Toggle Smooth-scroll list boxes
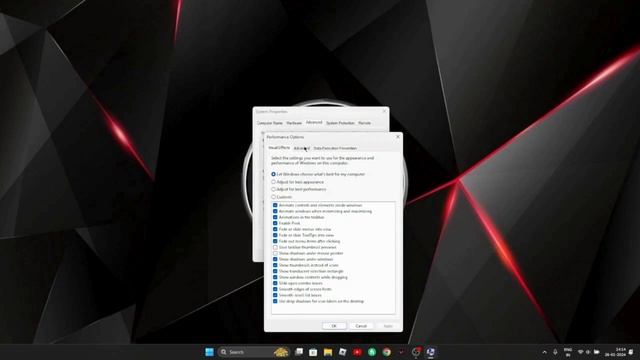The height and width of the screenshot is (360, 640). click(x=275, y=295)
